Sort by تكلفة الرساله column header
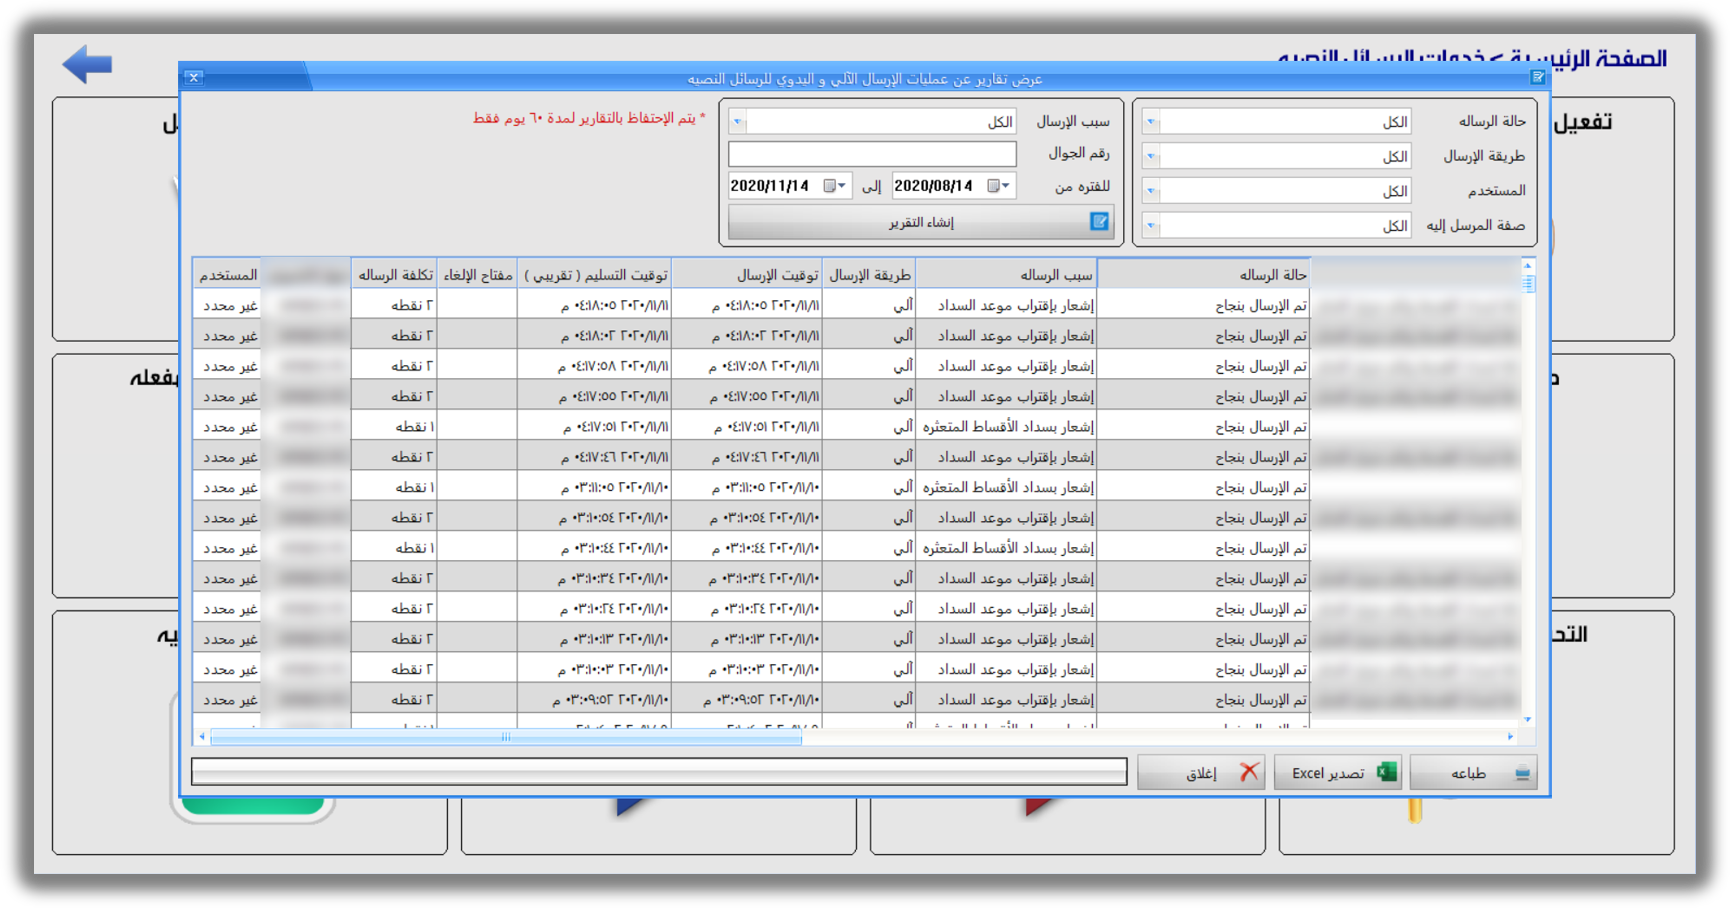1730x908 pixels. (x=395, y=275)
